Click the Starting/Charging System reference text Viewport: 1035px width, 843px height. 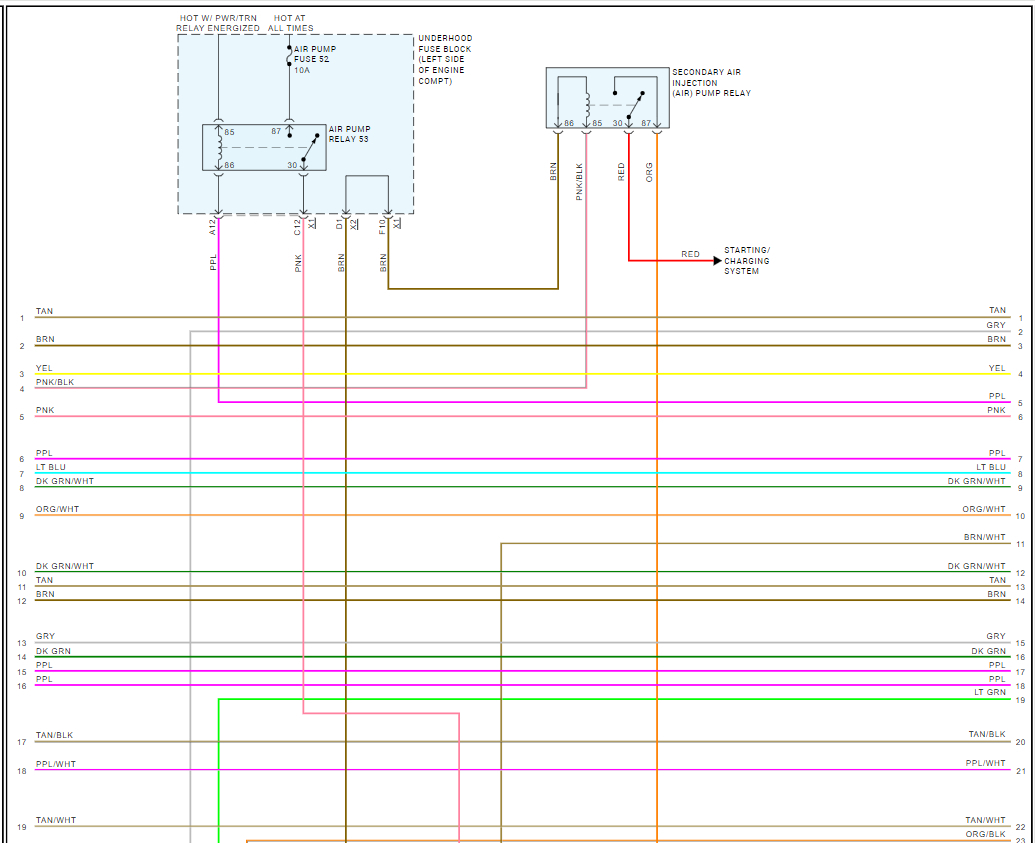[747, 261]
